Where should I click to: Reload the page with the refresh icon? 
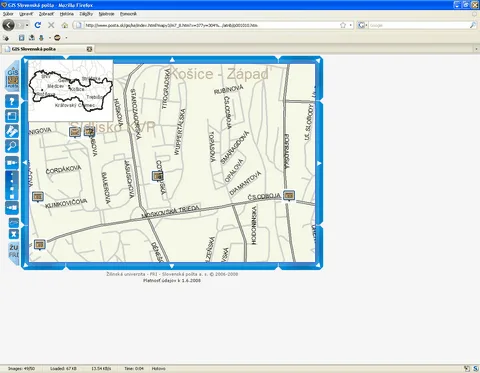[x=38, y=25]
